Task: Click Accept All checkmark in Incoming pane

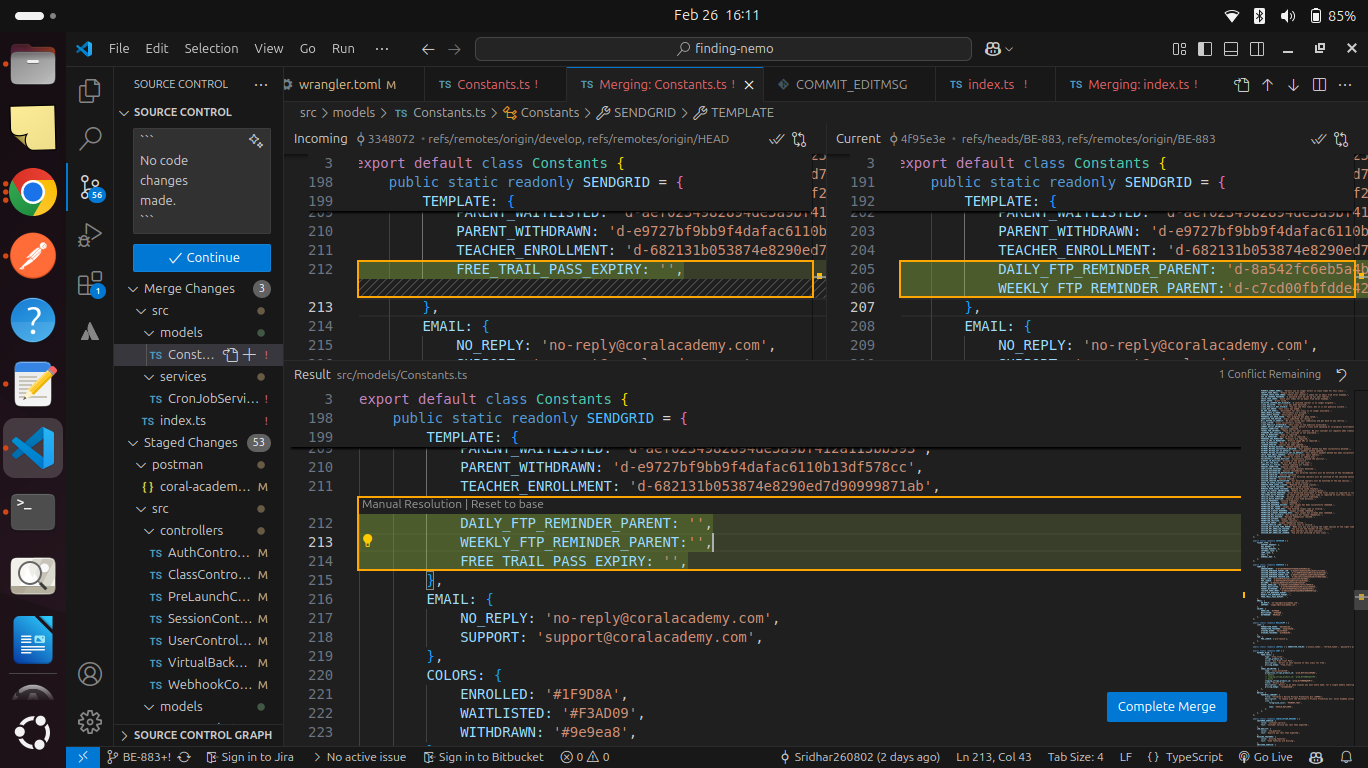Action: click(x=776, y=139)
